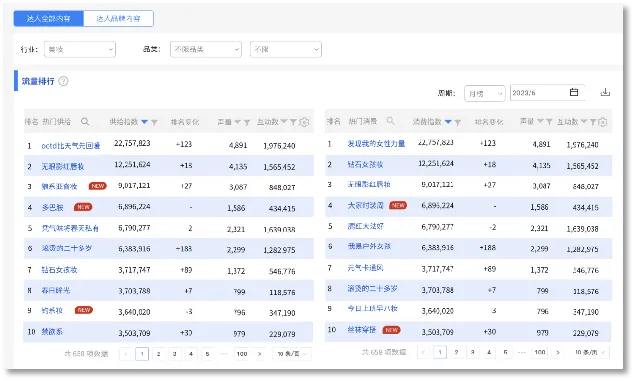Go to page 2 of the 热门消费 table
This screenshot has height=381, width=635.
coord(456,352)
